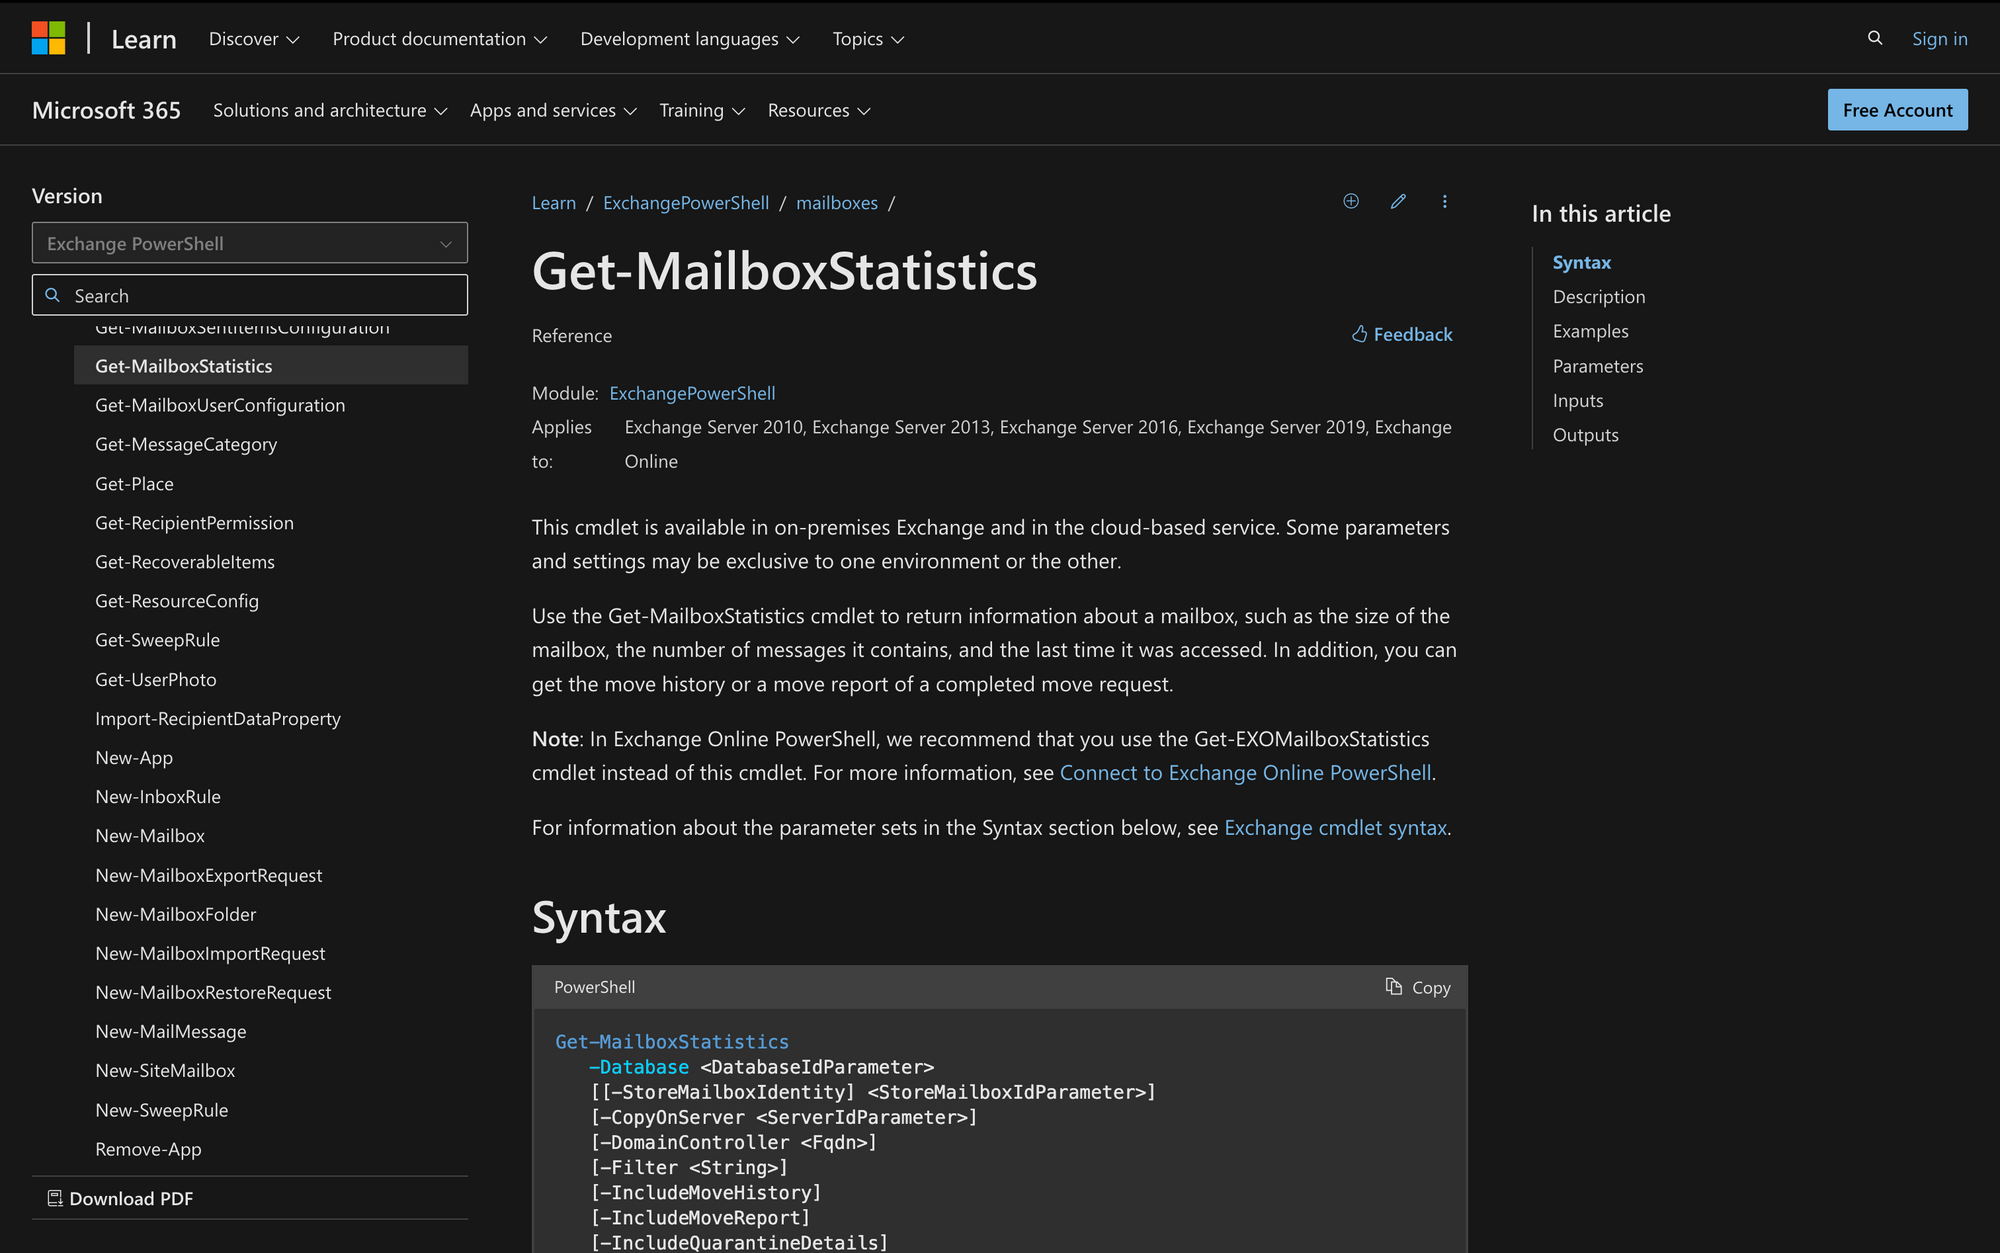
Task: Click the feedback icon next to article title
Action: [1355, 333]
